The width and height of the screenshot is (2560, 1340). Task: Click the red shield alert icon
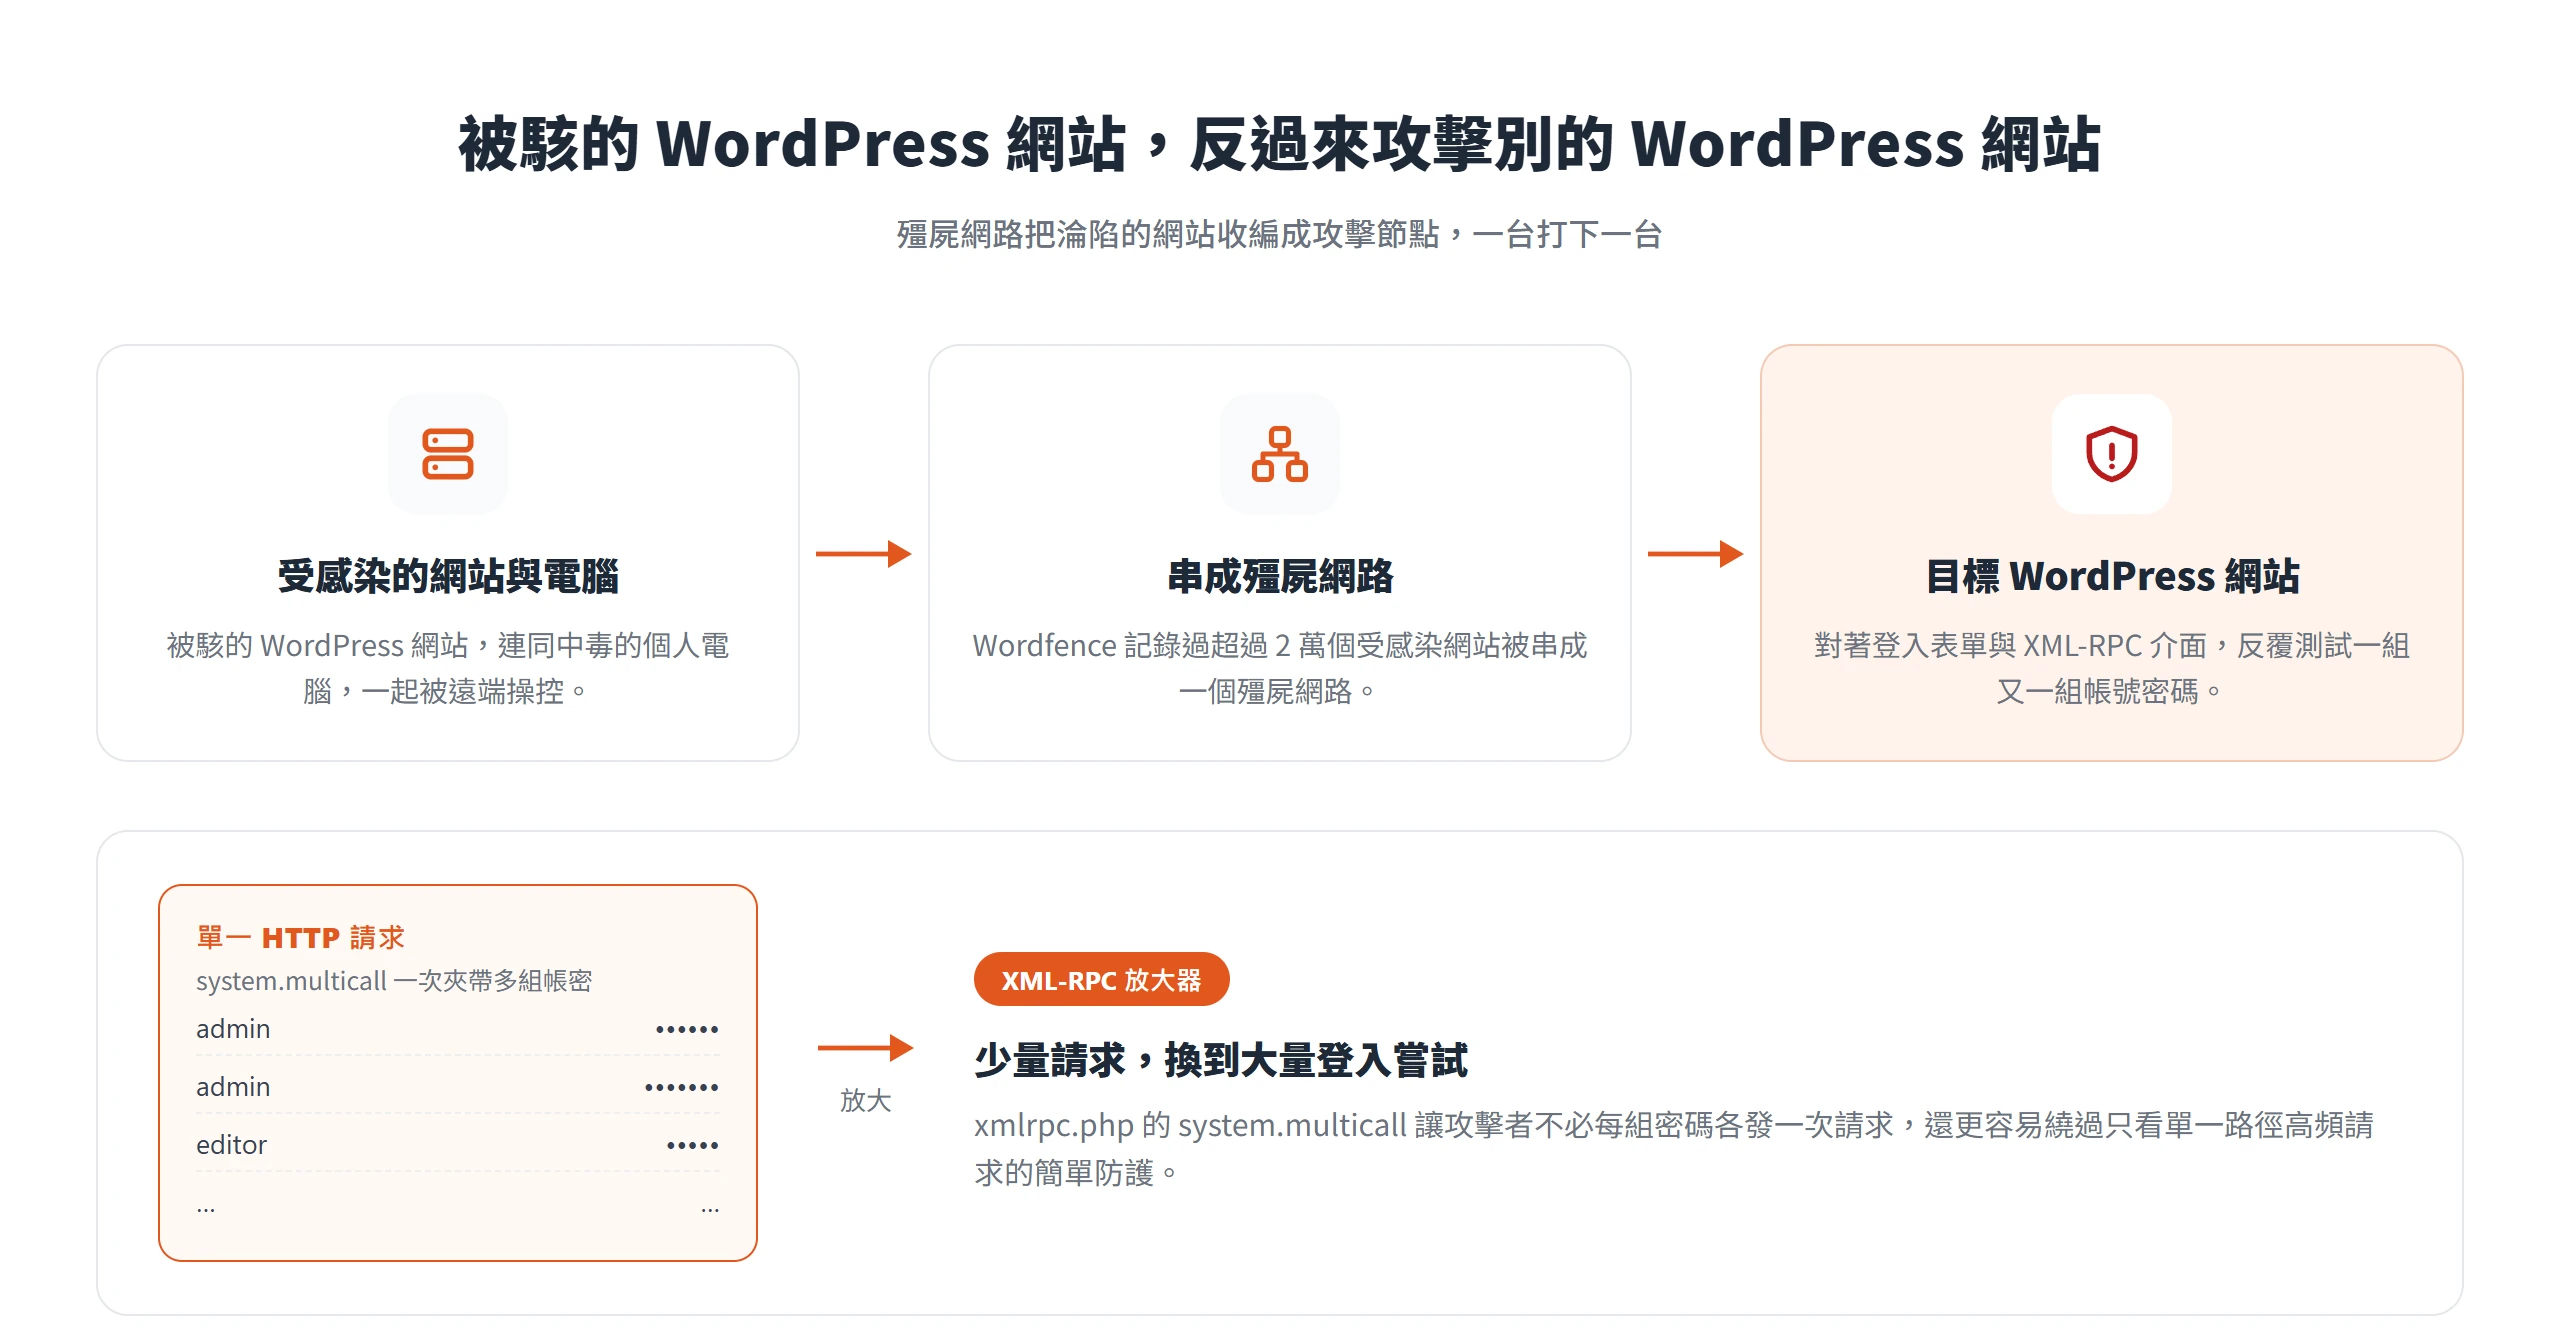click(2111, 454)
